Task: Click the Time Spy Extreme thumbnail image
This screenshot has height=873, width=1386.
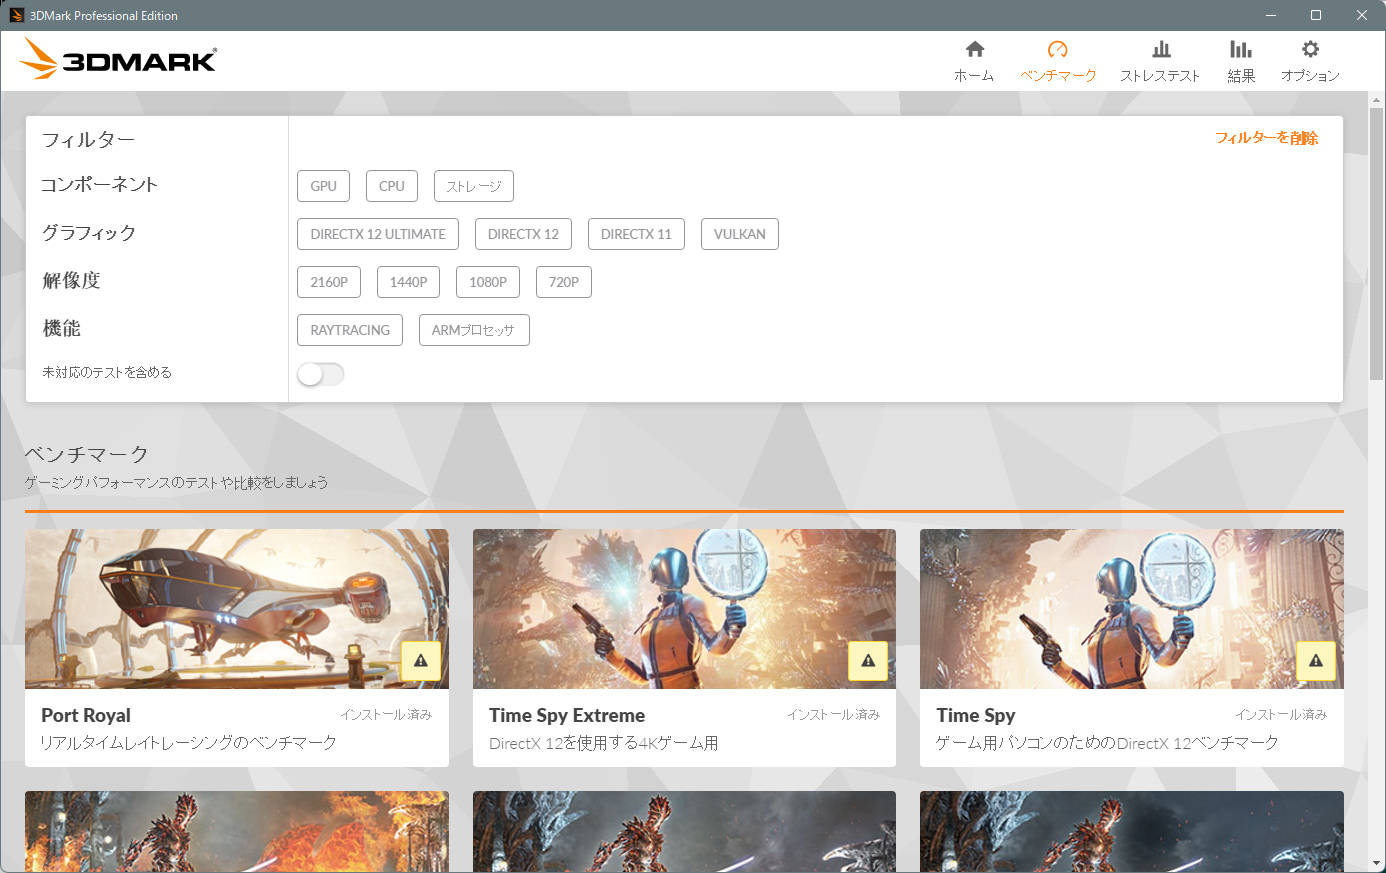Action: click(684, 609)
